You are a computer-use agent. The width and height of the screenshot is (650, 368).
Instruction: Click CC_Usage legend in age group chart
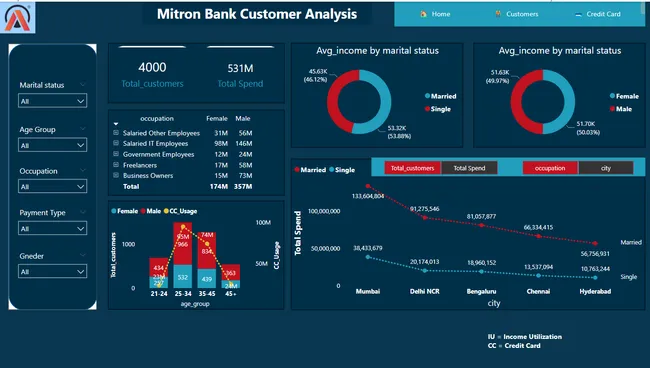pos(180,211)
